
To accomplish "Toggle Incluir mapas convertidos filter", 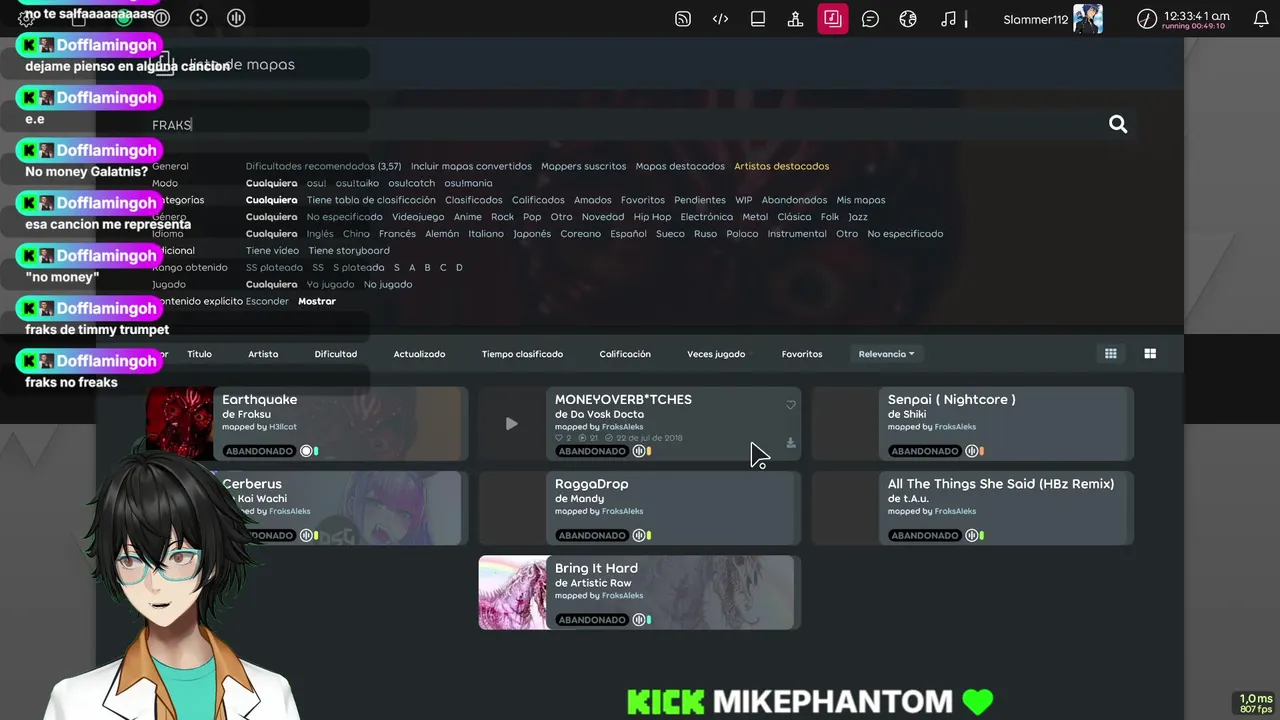I will point(471,166).
